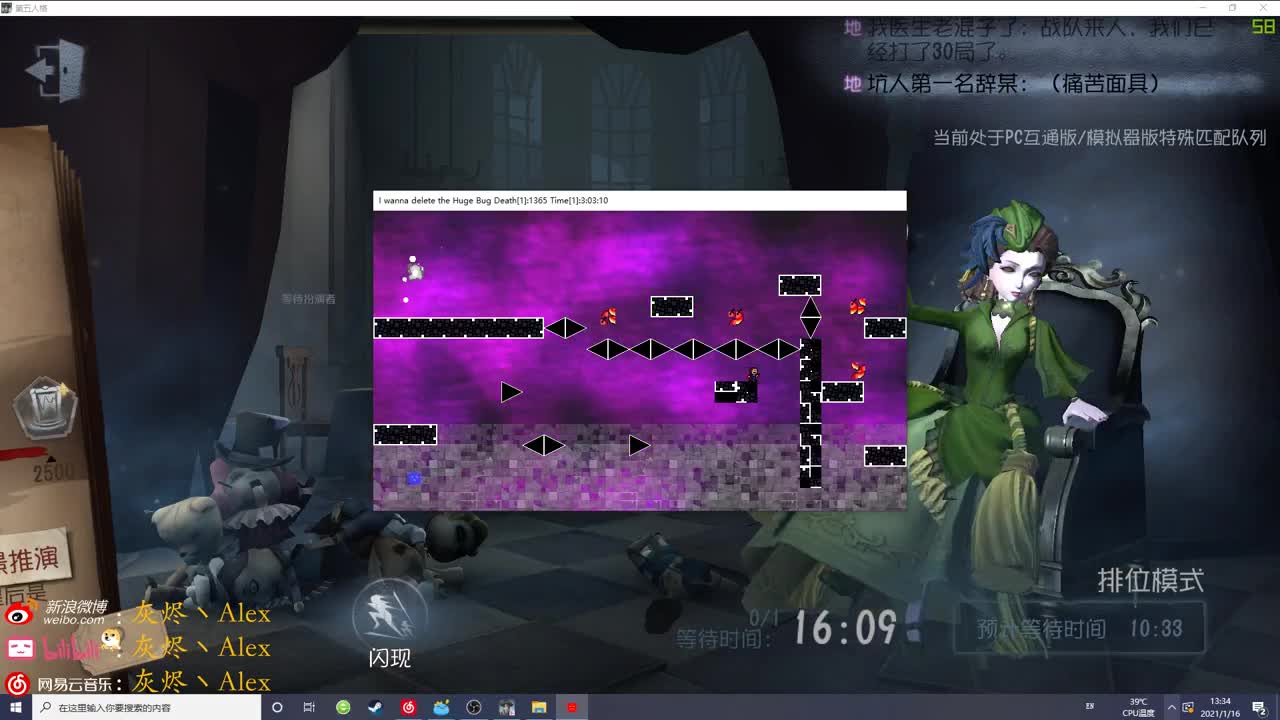Screen dimensions: 1280x720
Task: Click the 'I wanna delete the Huge Bug' title bar
Action: tap(640, 200)
